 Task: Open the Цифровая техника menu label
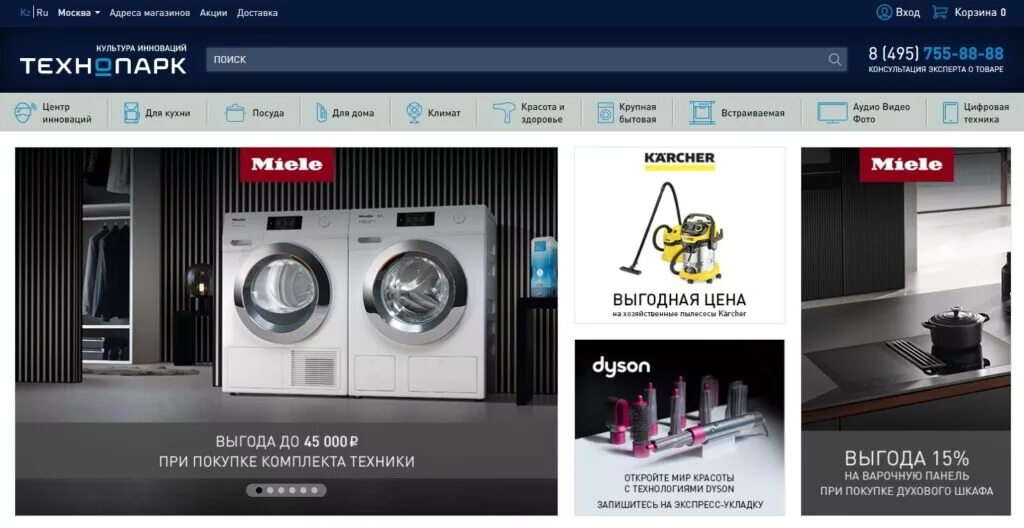tap(986, 113)
